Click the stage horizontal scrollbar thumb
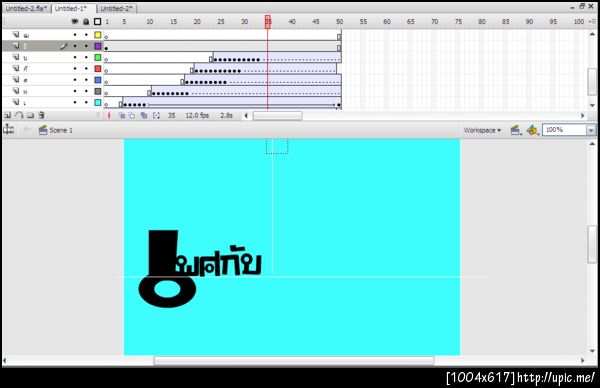This screenshot has width=600, height=388. pos(294,360)
